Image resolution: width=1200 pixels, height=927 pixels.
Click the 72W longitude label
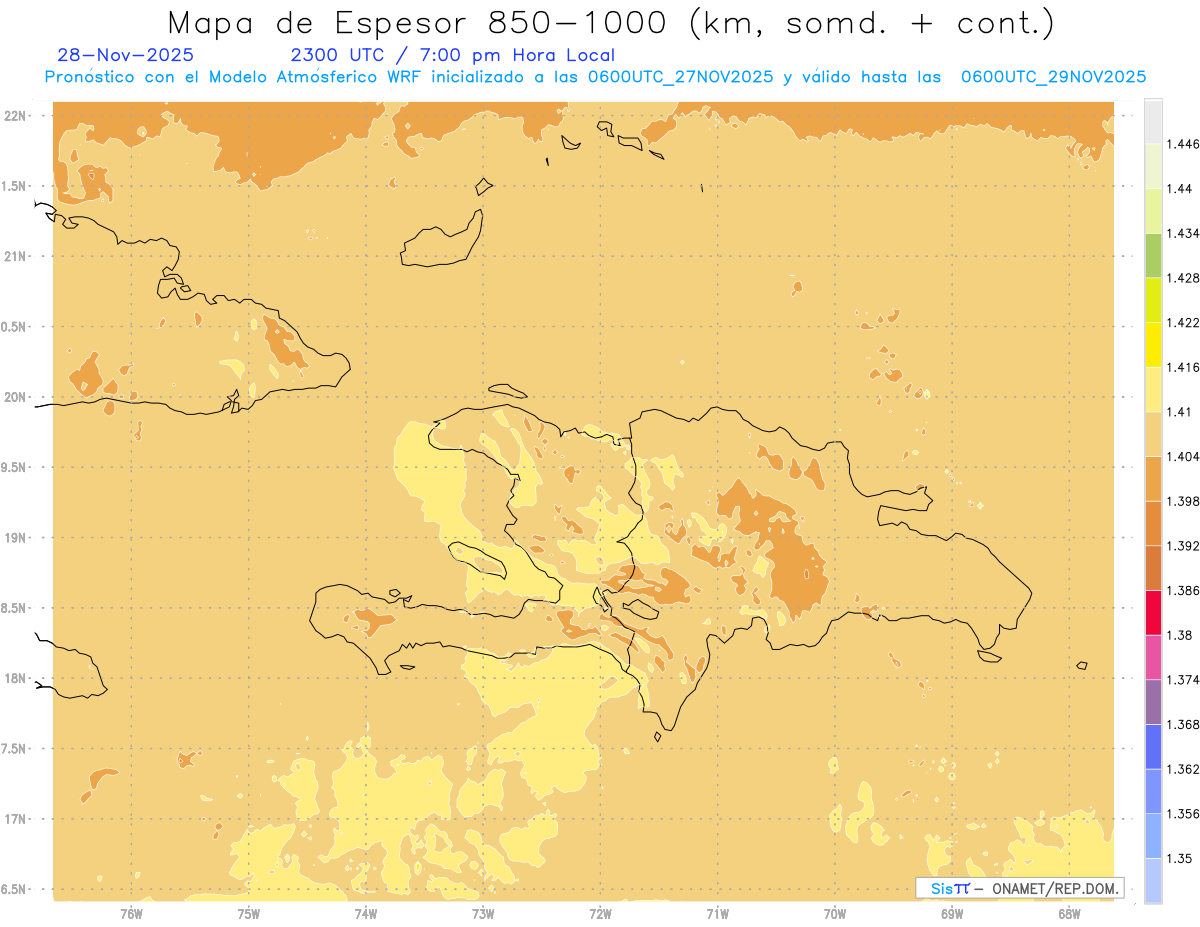(x=600, y=914)
